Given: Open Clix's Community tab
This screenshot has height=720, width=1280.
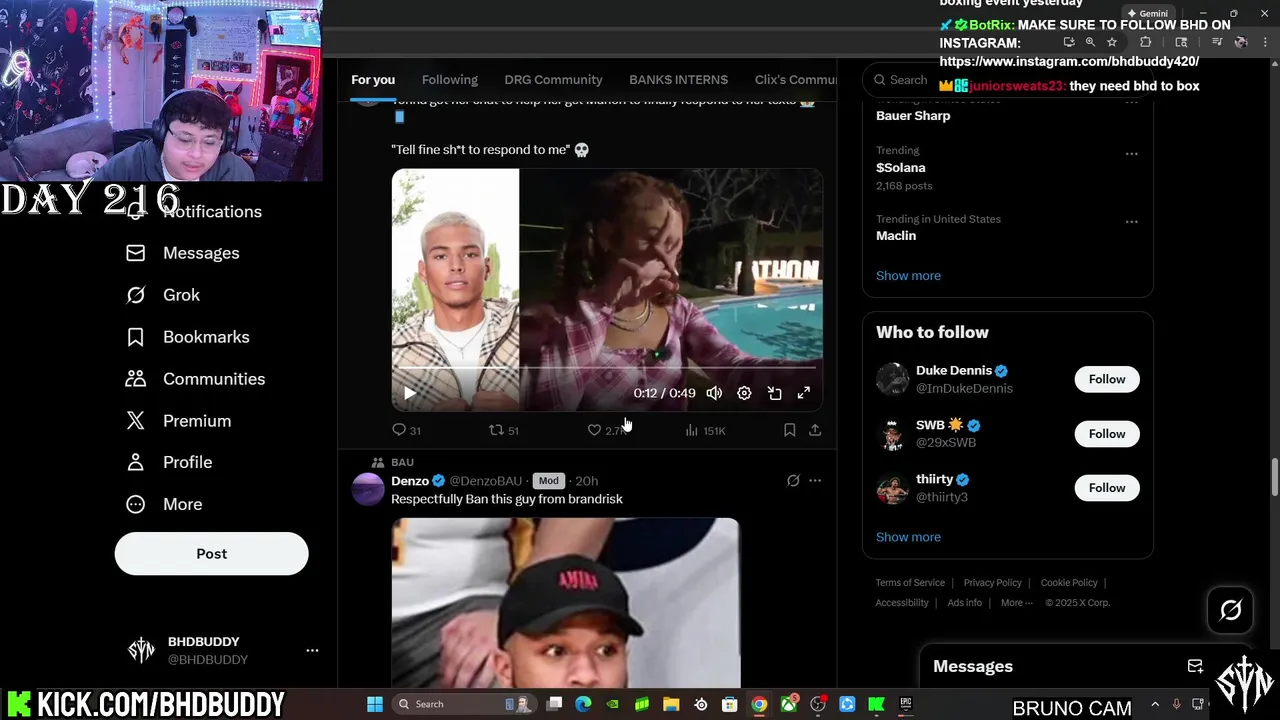Looking at the screenshot, I should 795,80.
